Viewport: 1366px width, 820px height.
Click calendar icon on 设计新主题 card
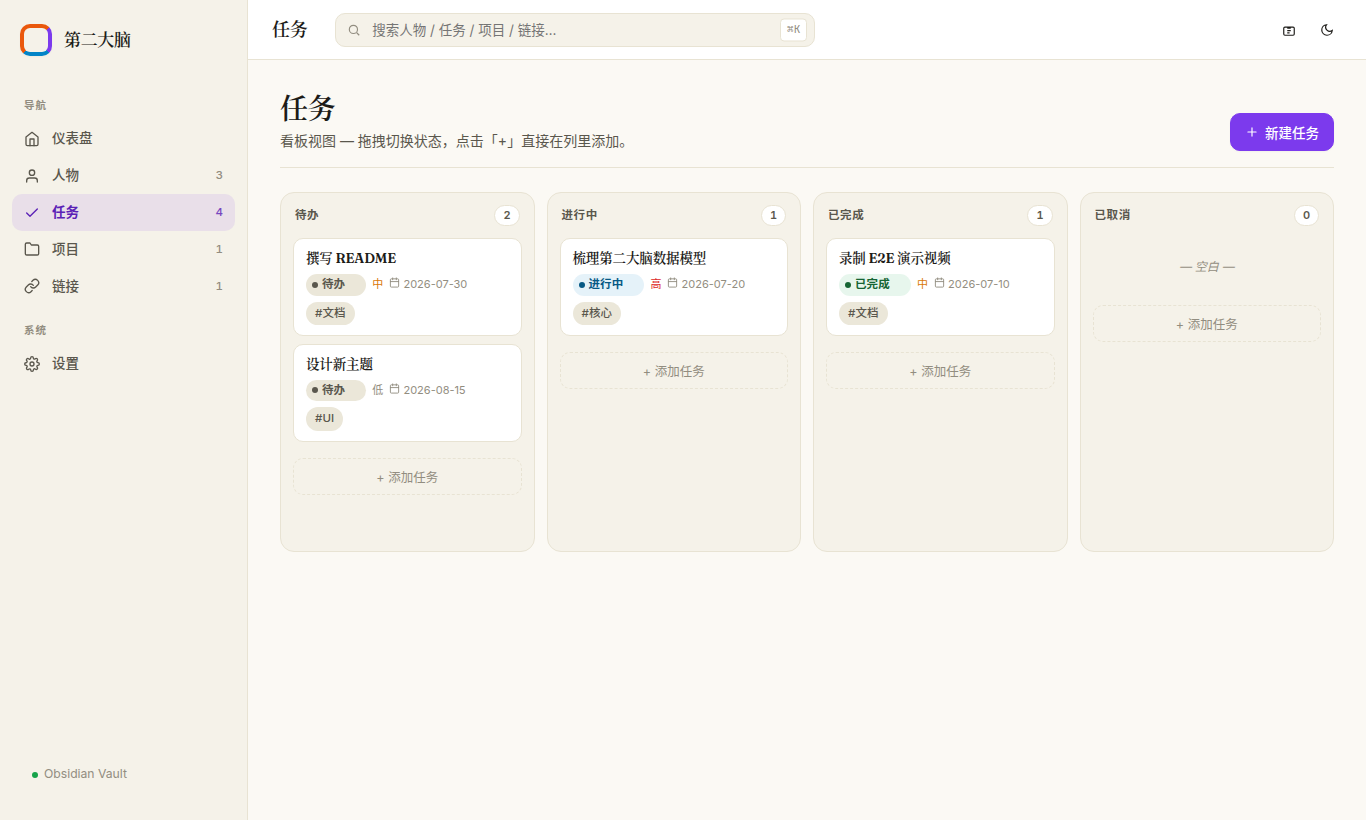394,390
